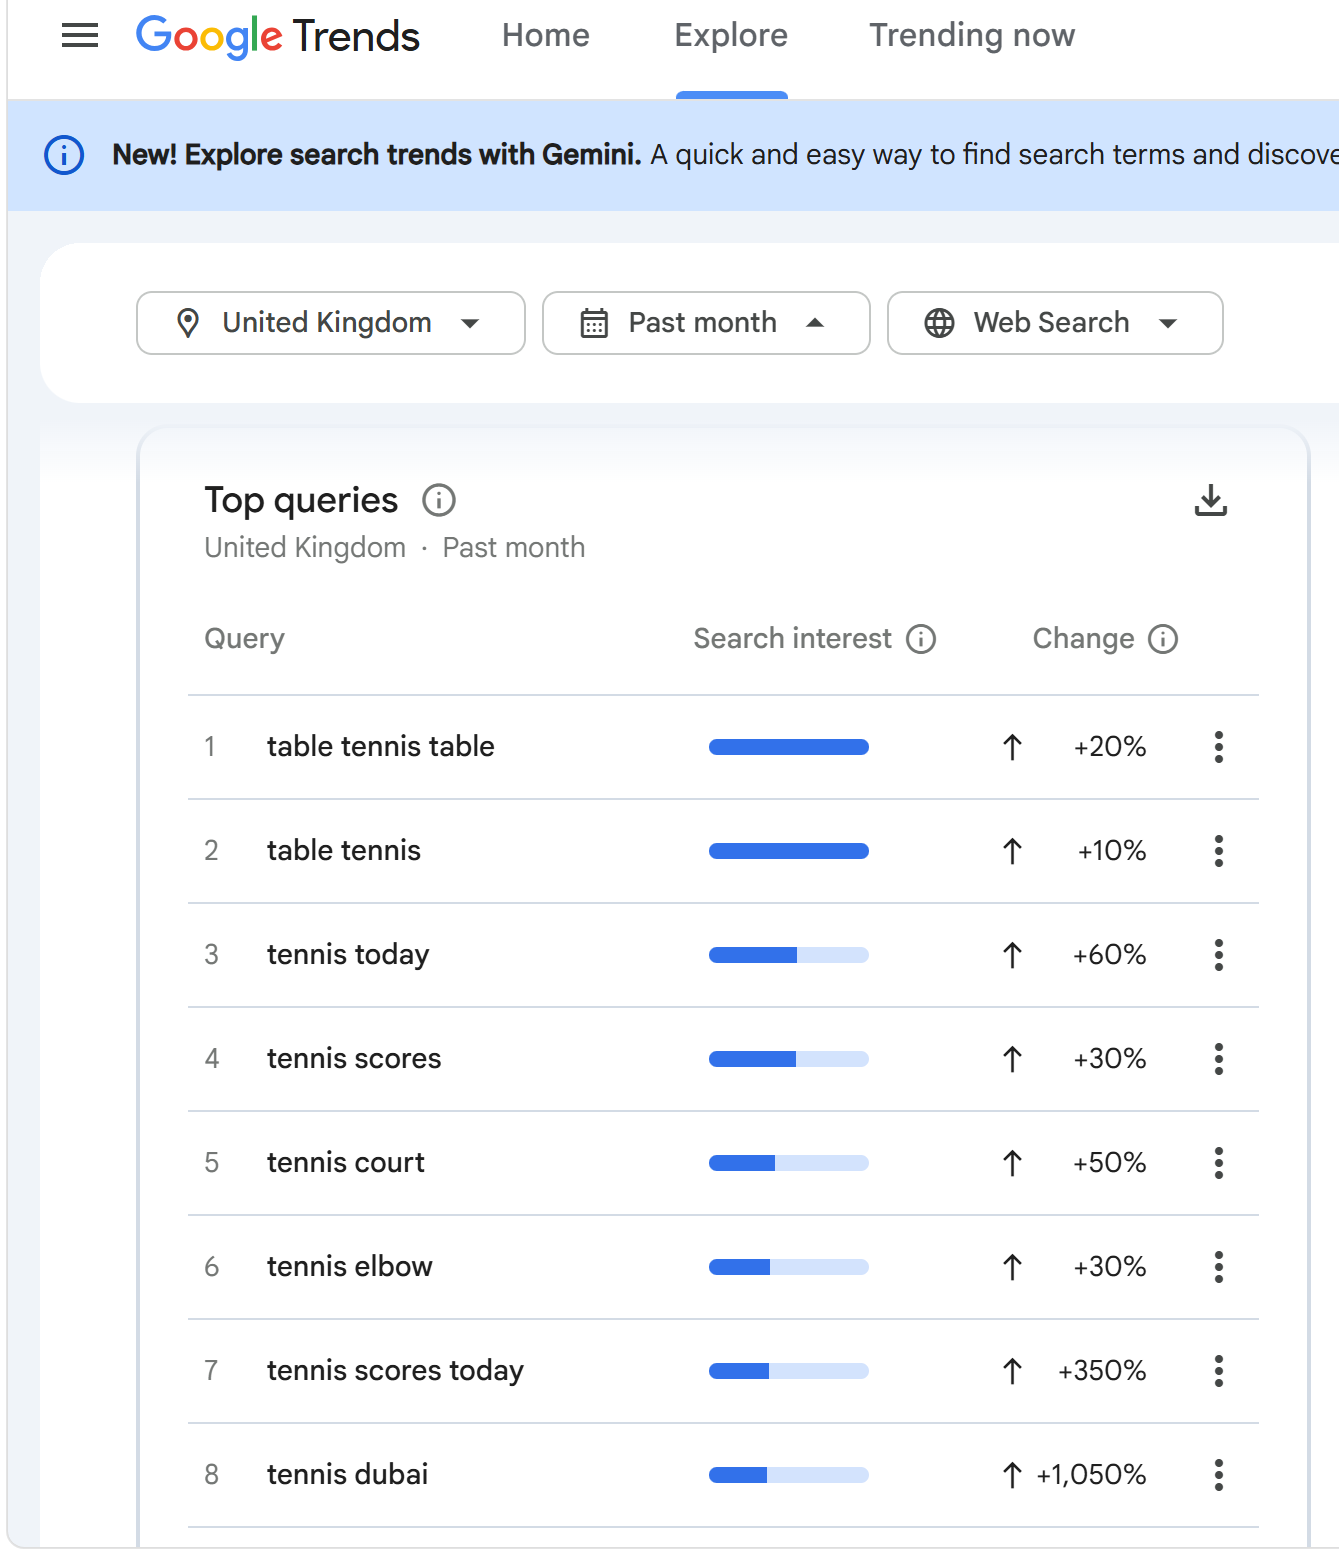Open the United Kingdom region dropdown
The image size is (1339, 1550).
[330, 323]
